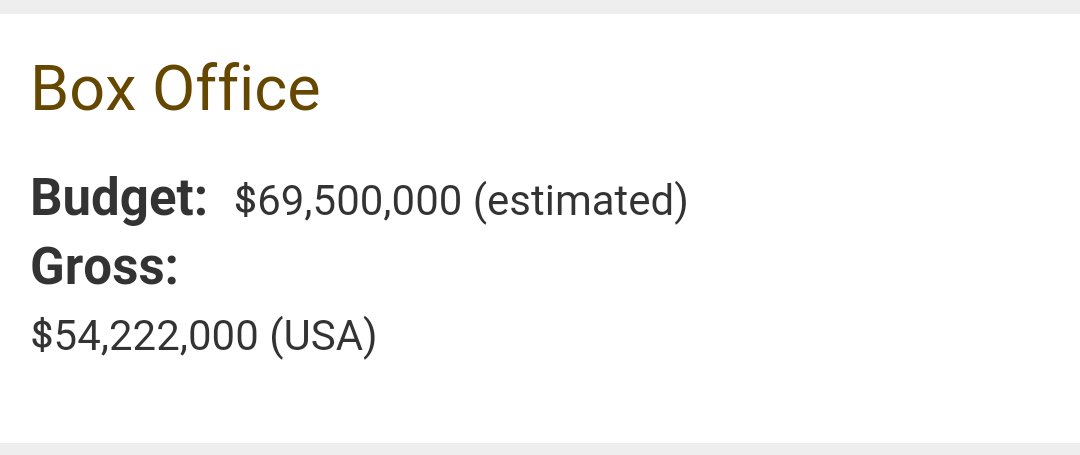The image size is (1080, 455).
Task: Select the bold Gross: label
Action: (x=105, y=266)
